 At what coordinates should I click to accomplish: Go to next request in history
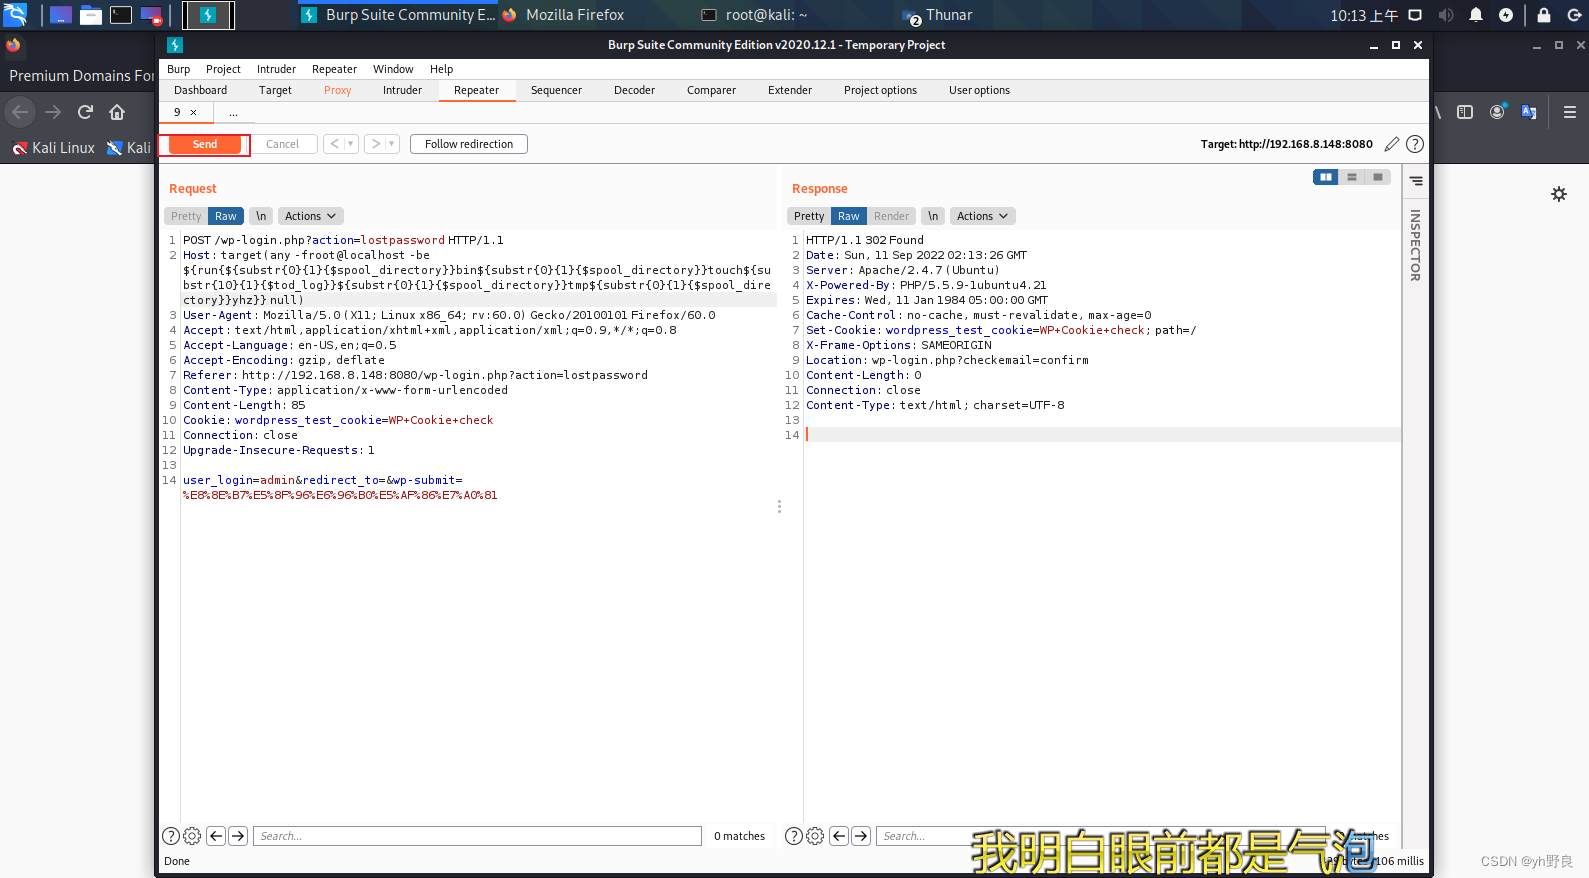click(375, 144)
